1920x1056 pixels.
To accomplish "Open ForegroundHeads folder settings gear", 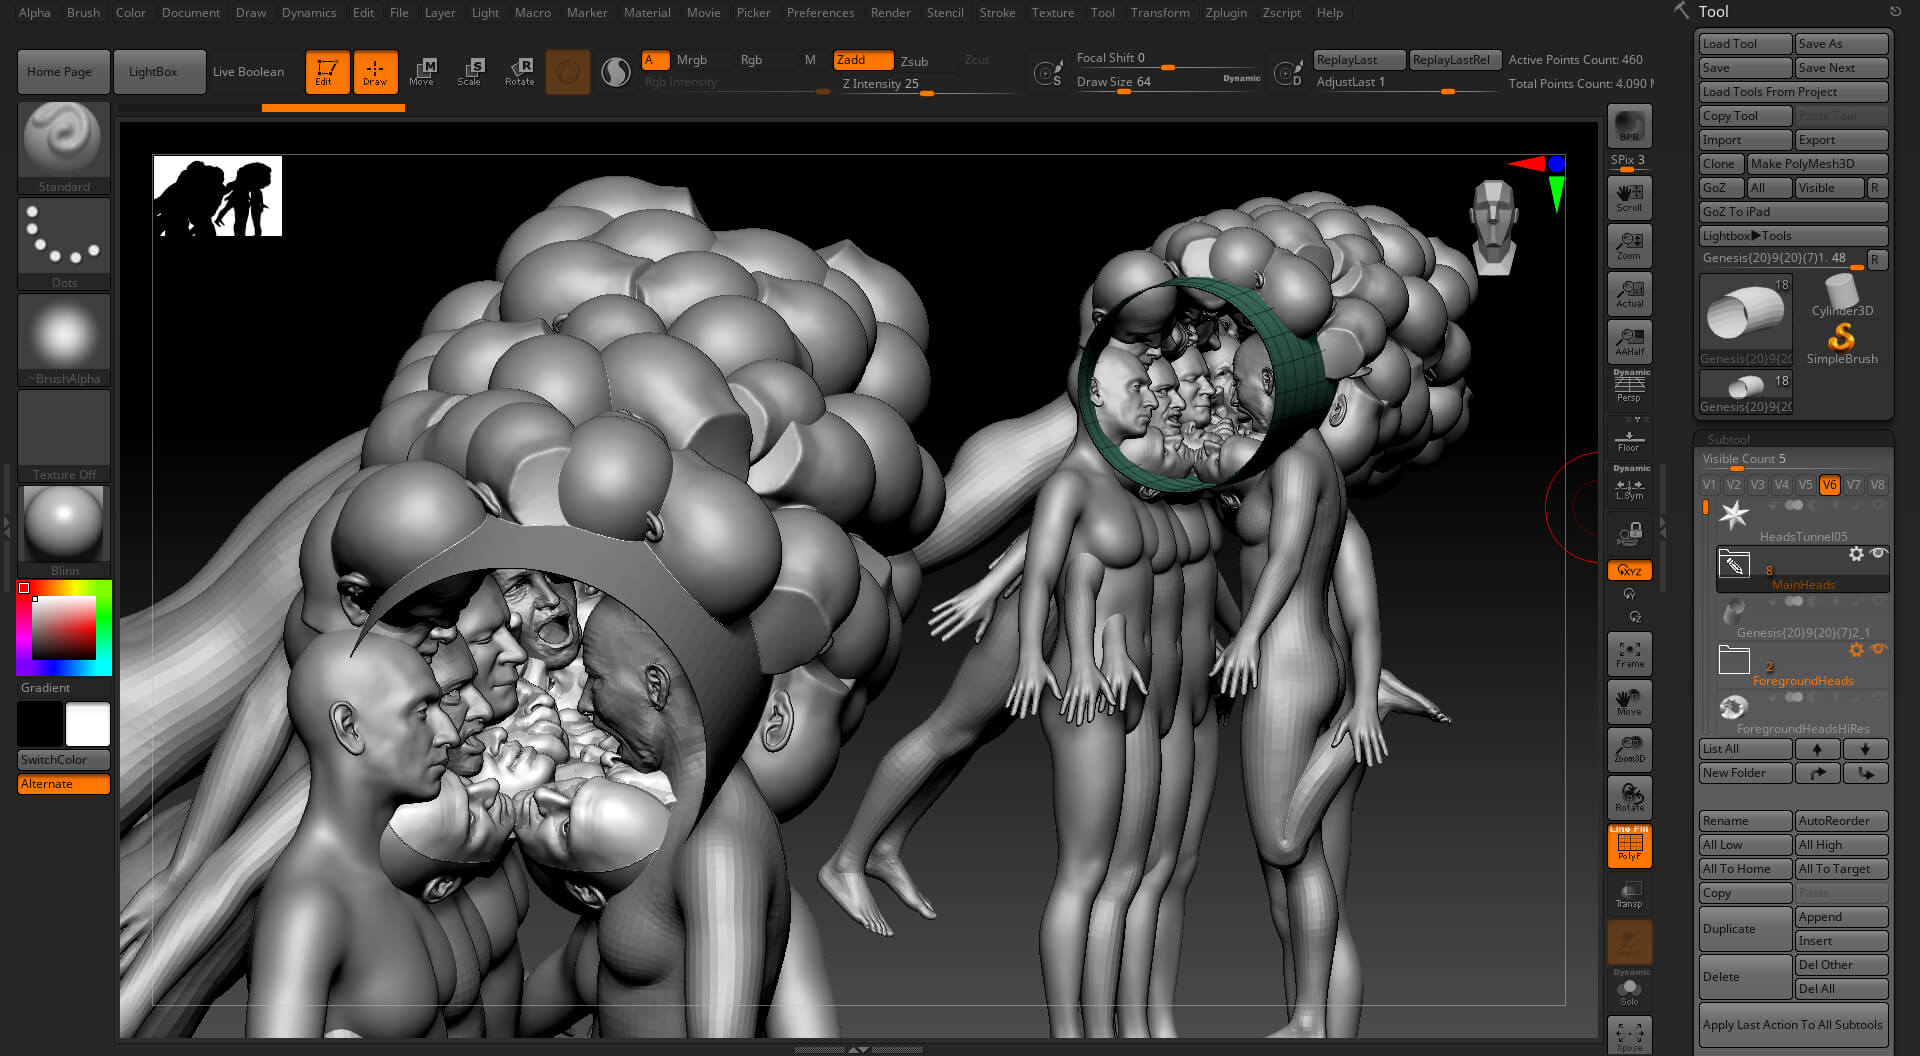I will [x=1856, y=649].
